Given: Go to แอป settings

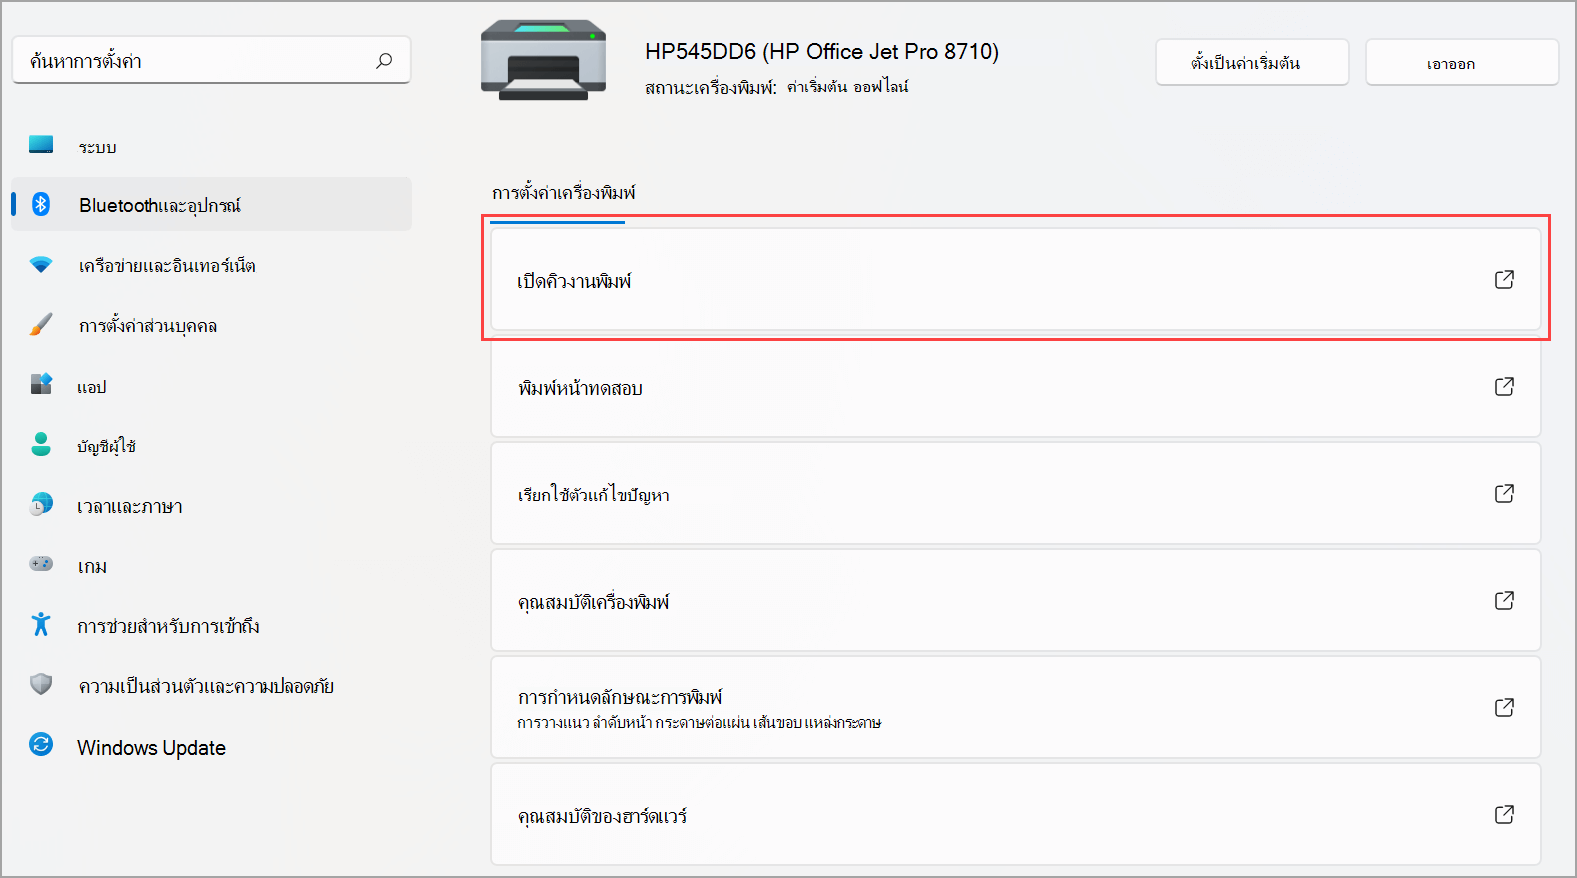Looking at the screenshot, I should click(x=211, y=386).
